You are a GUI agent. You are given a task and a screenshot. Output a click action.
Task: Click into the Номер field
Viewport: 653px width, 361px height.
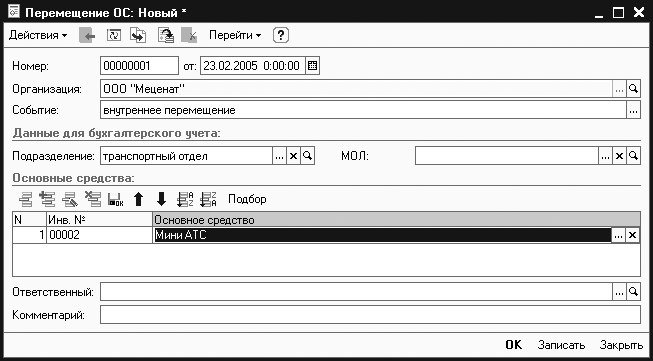[x=140, y=66]
